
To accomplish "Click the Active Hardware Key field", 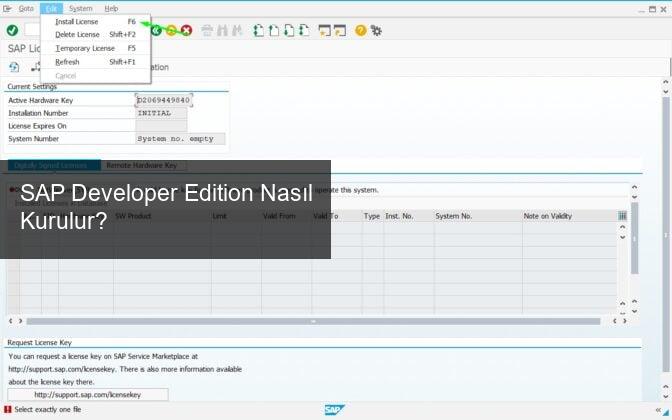I will (163, 101).
